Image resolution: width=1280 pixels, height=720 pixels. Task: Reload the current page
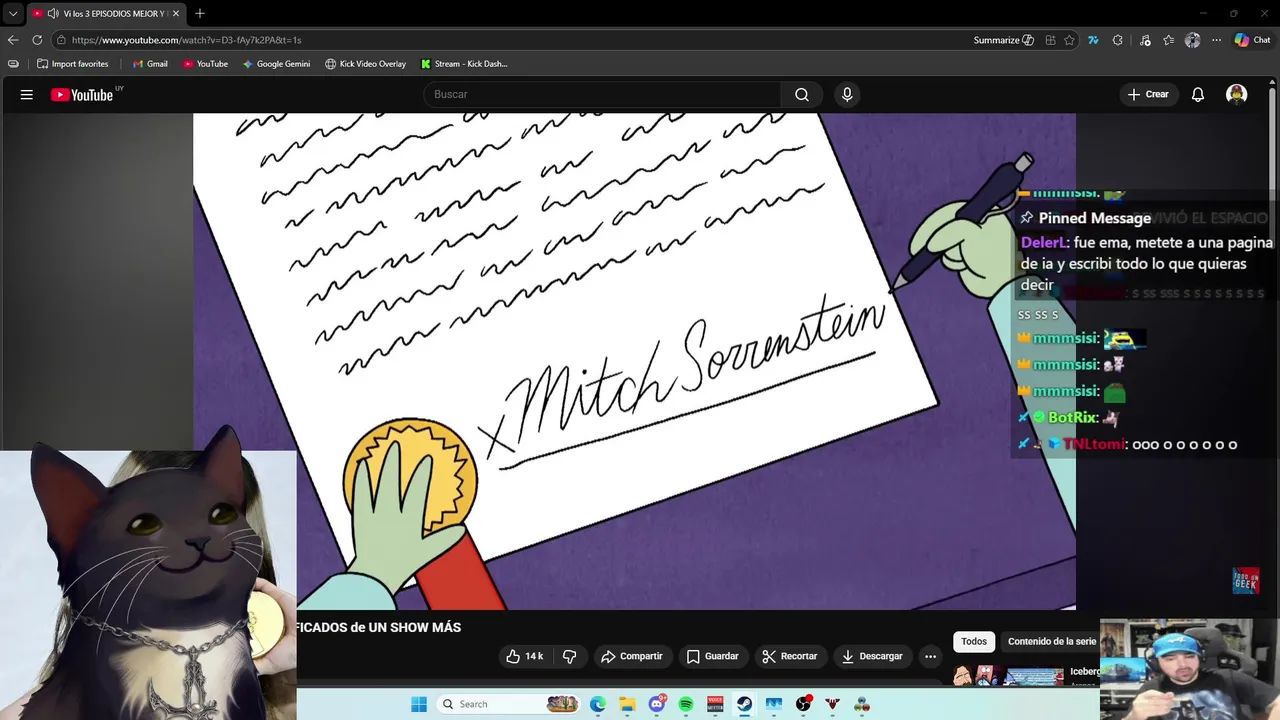click(x=37, y=40)
